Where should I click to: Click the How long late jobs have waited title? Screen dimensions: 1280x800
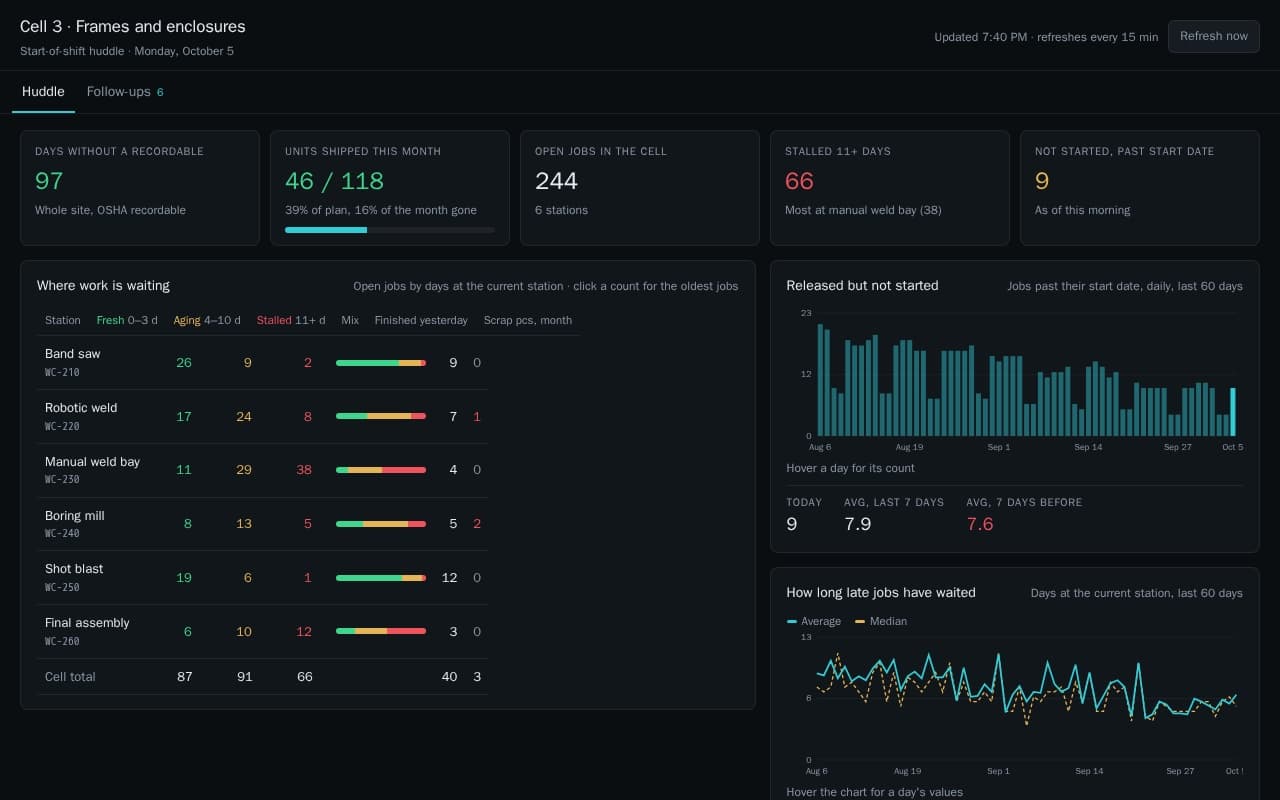coord(881,593)
